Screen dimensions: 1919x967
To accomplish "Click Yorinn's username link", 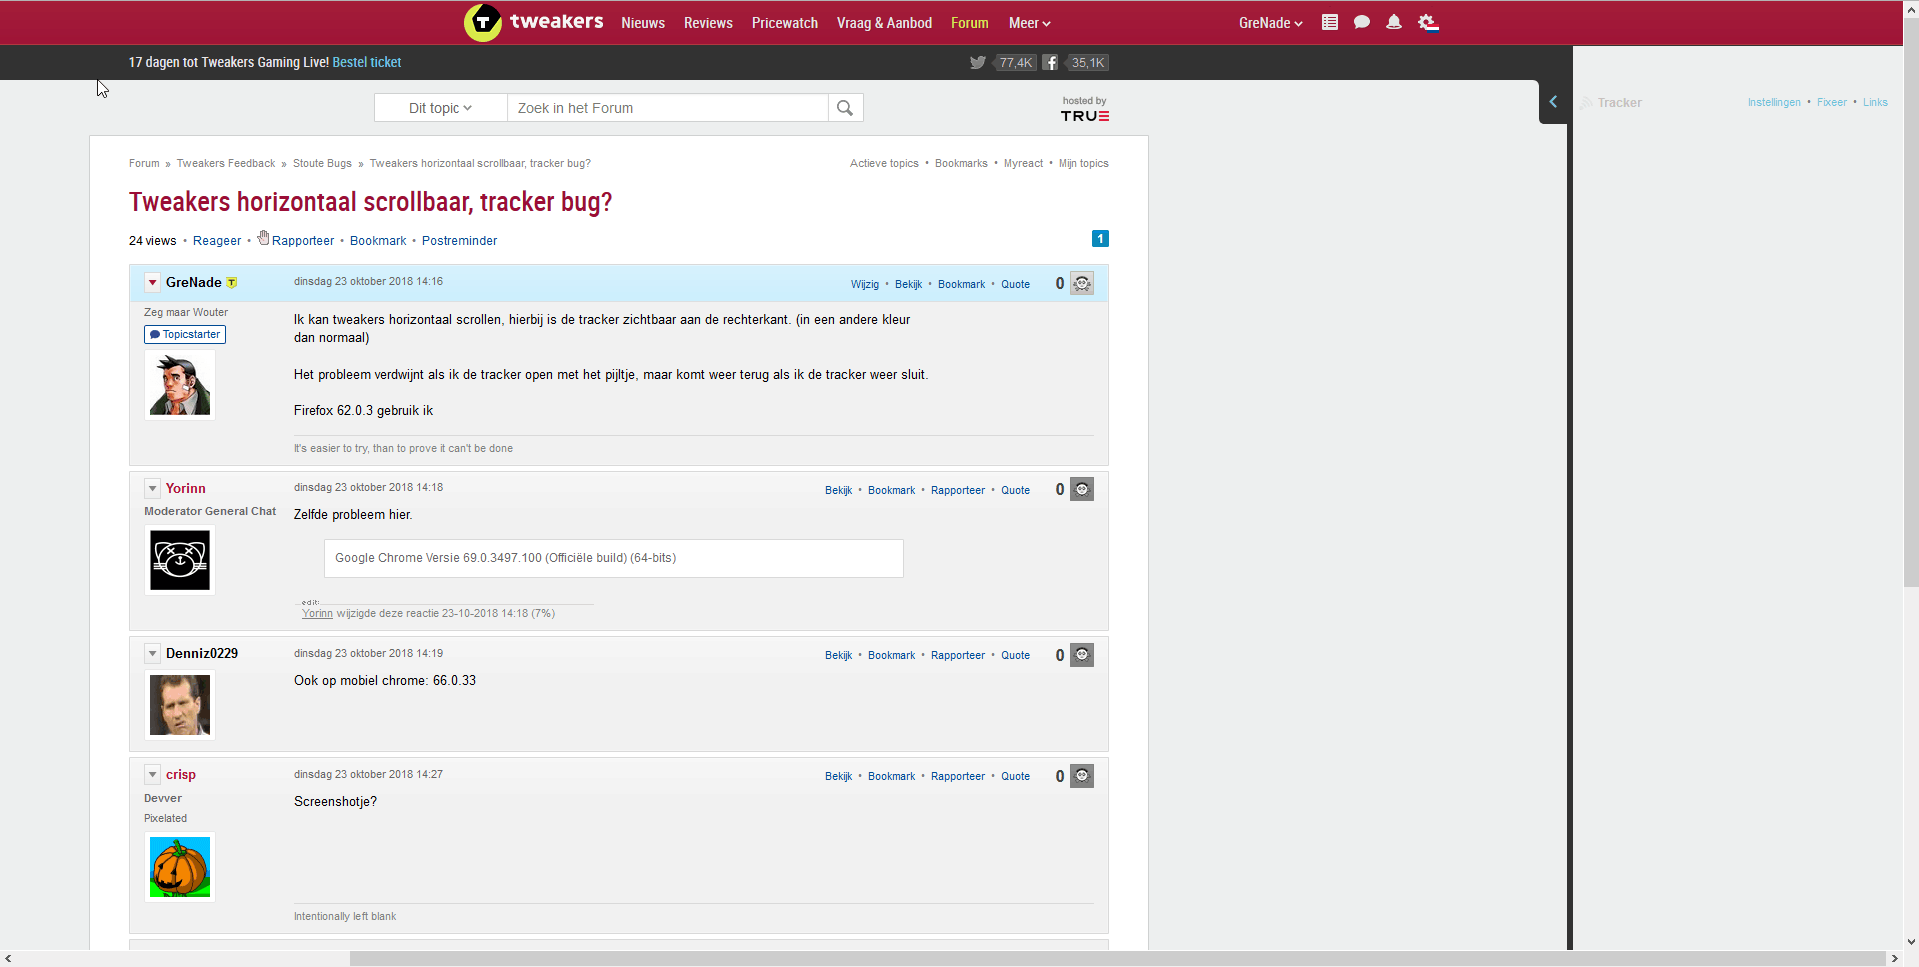I will tap(186, 488).
